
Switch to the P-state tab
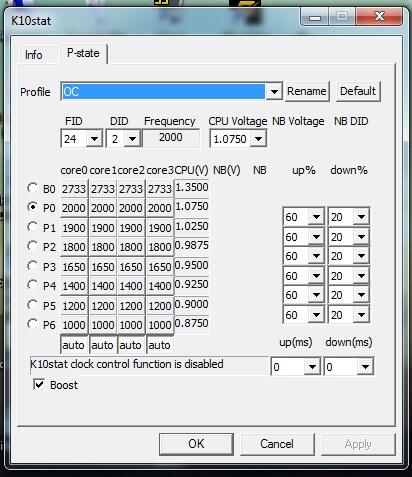[83, 54]
